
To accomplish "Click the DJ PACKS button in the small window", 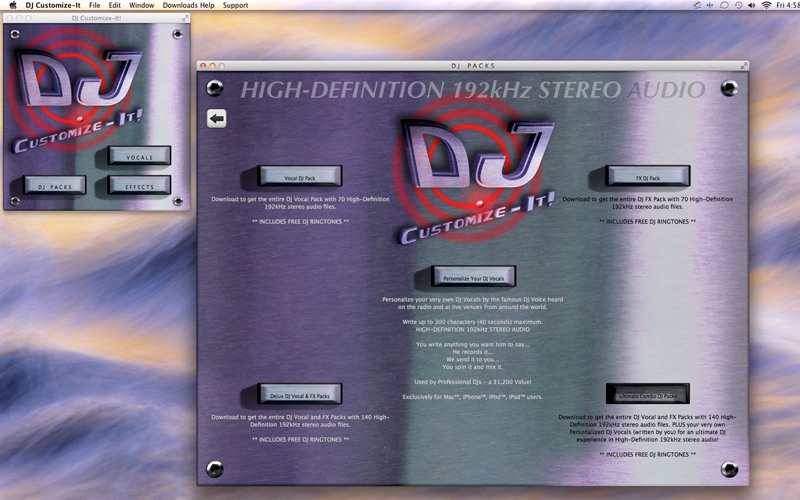I will point(55,185).
